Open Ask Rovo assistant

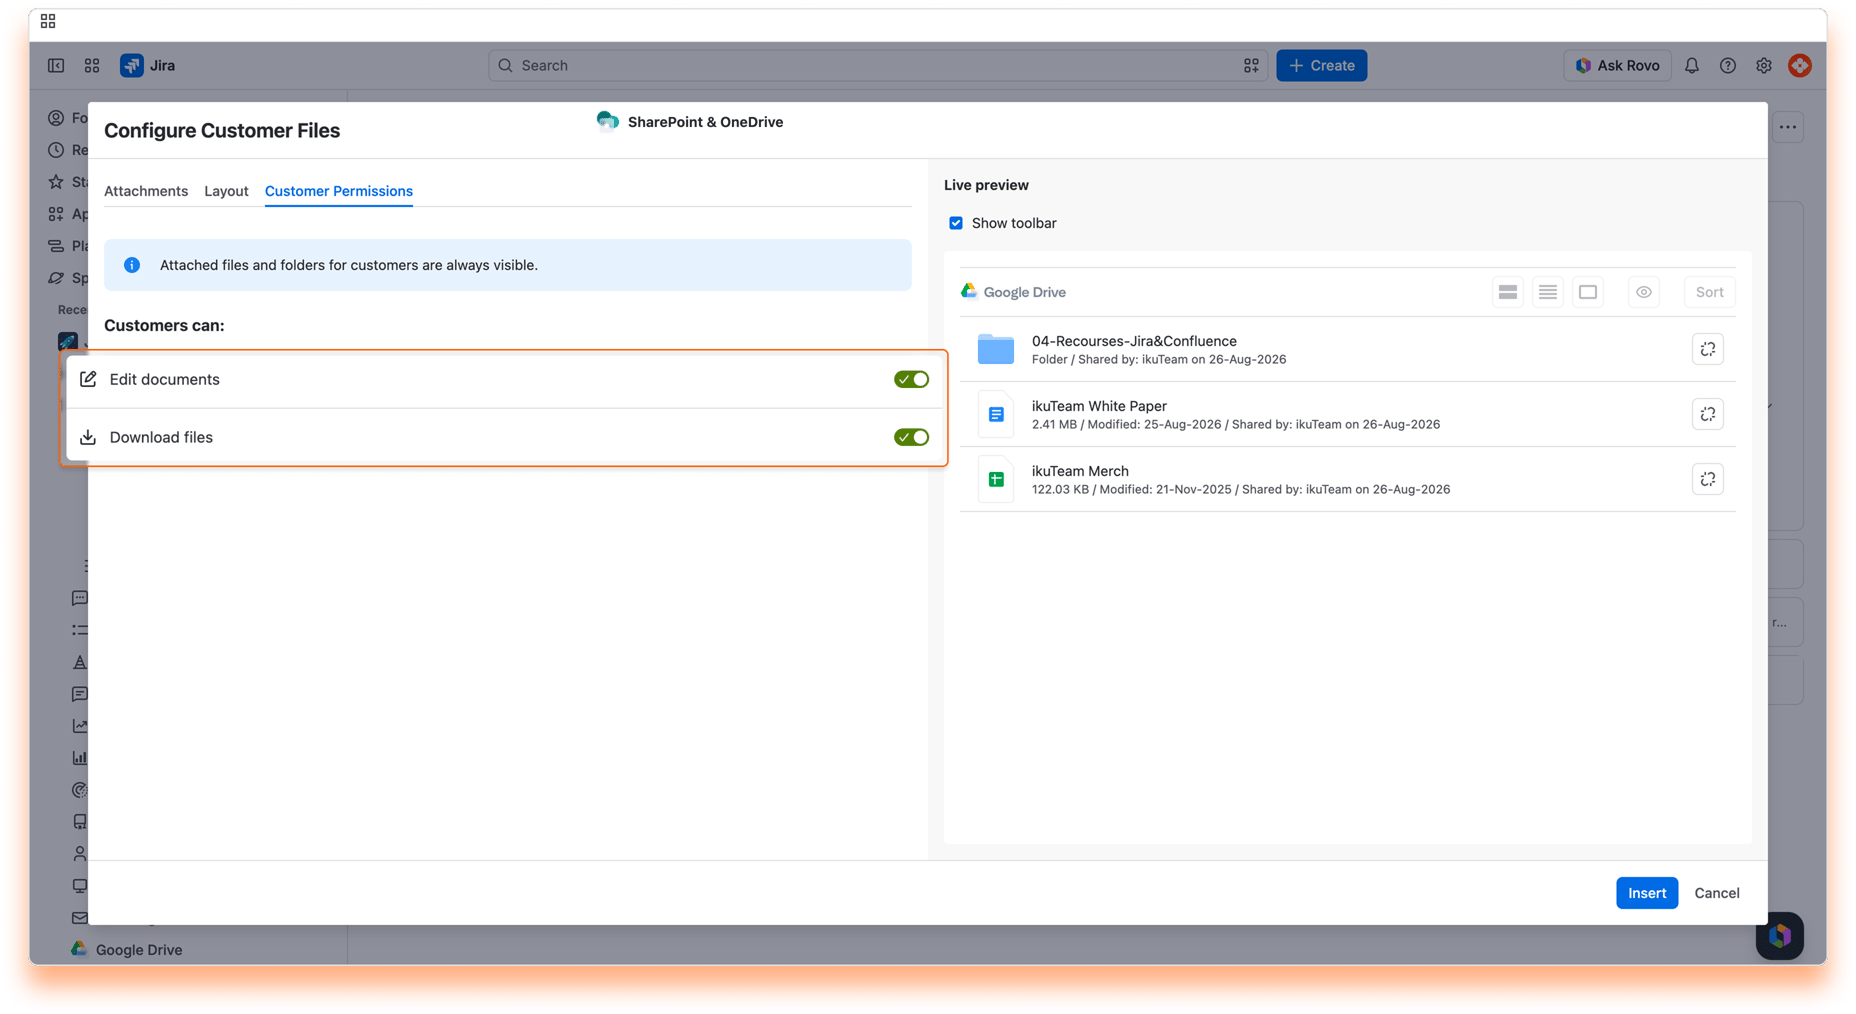[1617, 65]
